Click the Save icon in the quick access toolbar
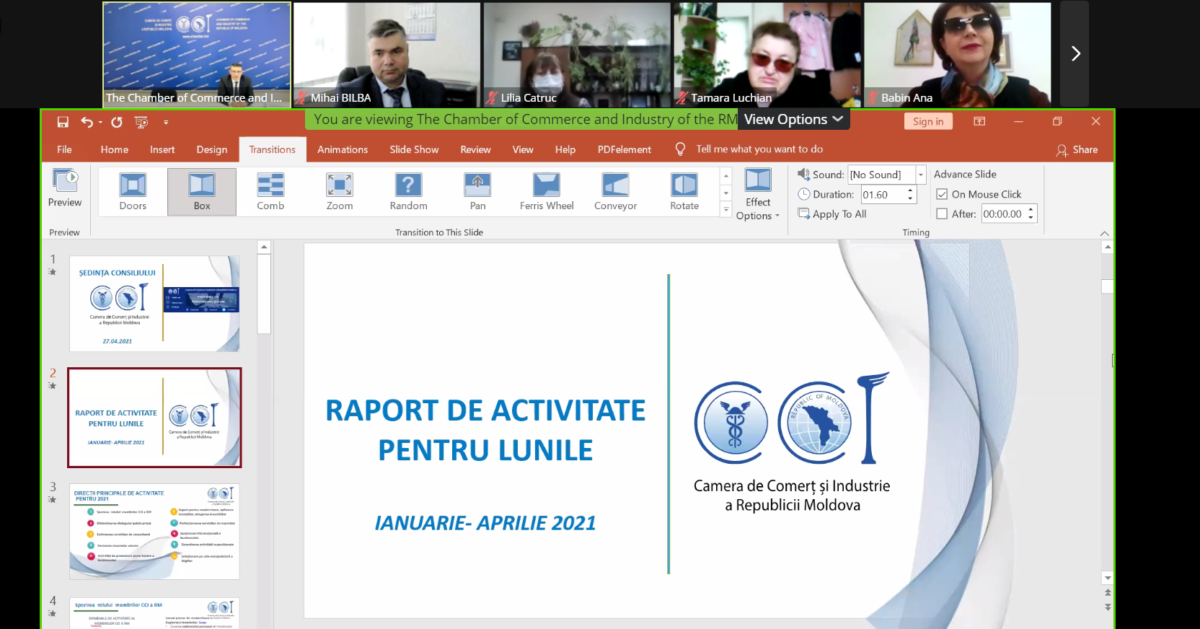Screen dimensions: 1200x629 [x=63, y=122]
